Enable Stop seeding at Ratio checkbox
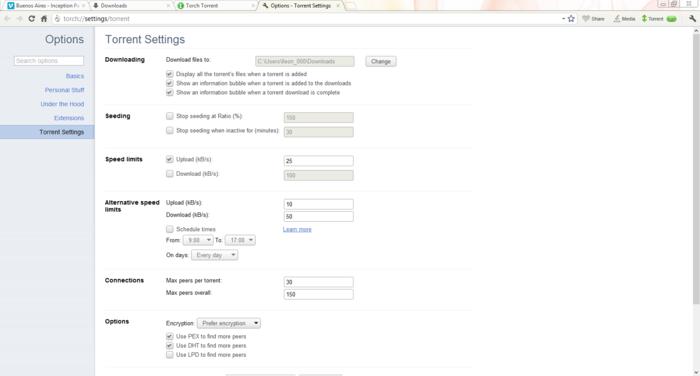This screenshot has height=376, width=700. click(170, 116)
